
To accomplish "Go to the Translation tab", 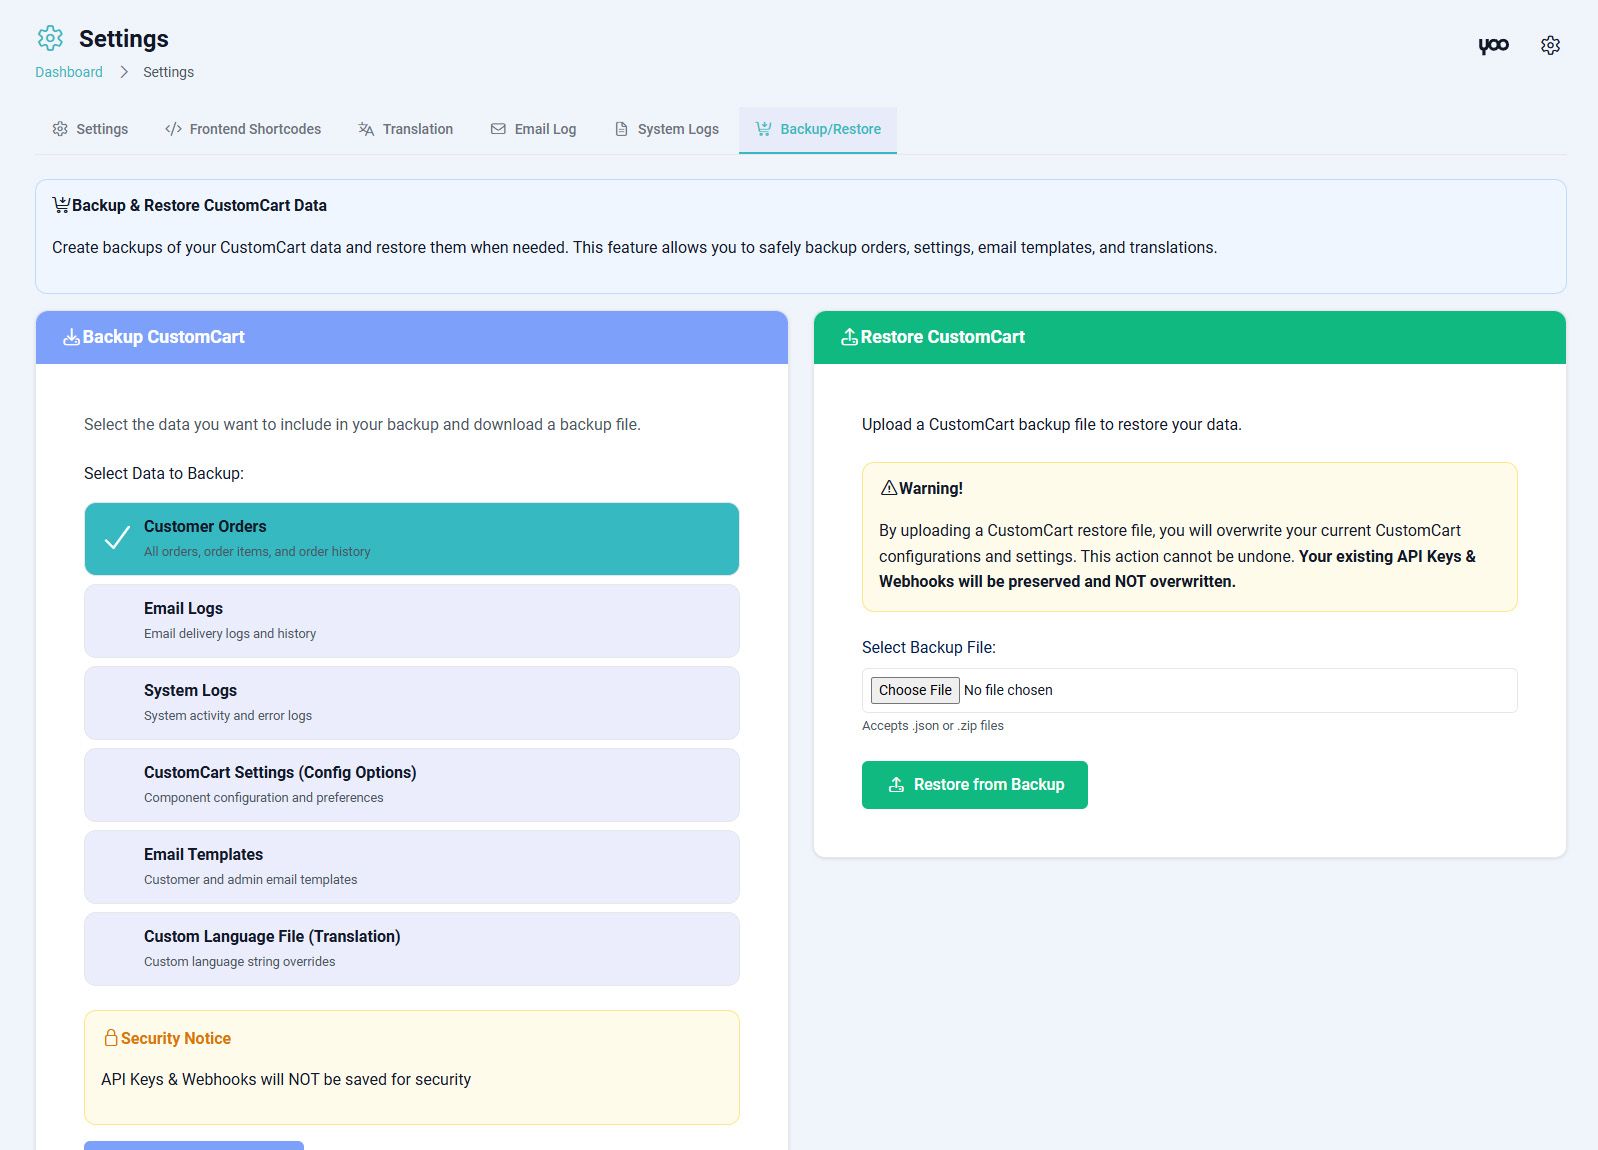I will pyautogui.click(x=405, y=129).
